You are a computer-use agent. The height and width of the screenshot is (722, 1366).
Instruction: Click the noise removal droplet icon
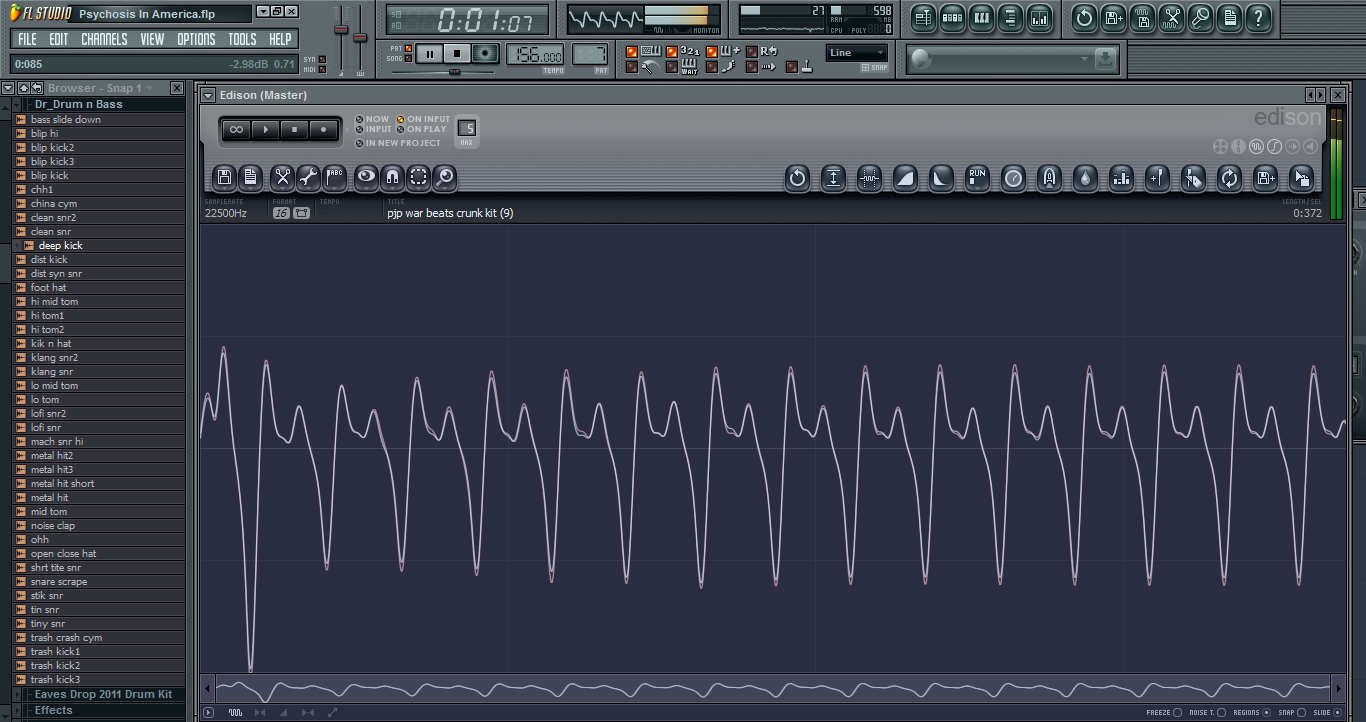coord(1084,178)
